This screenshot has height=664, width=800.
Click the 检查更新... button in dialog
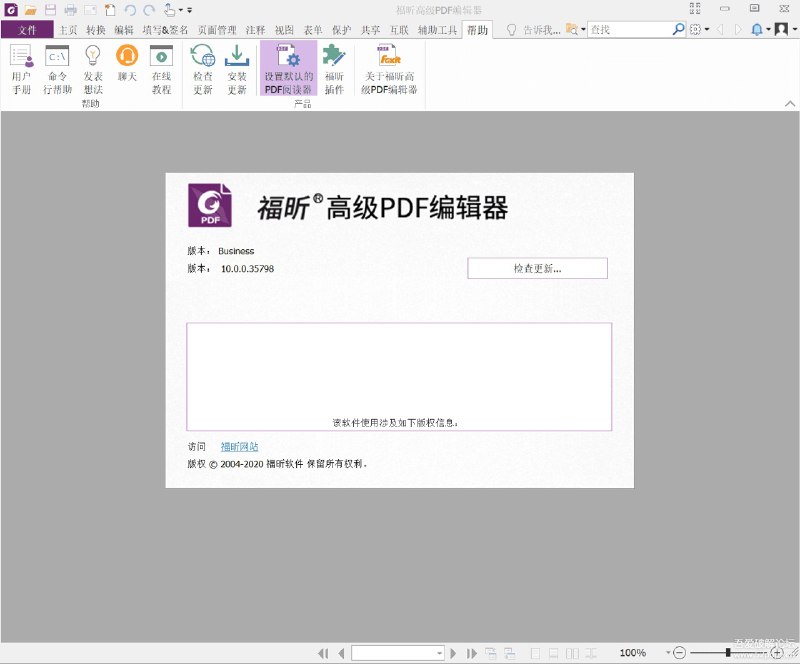coord(537,268)
